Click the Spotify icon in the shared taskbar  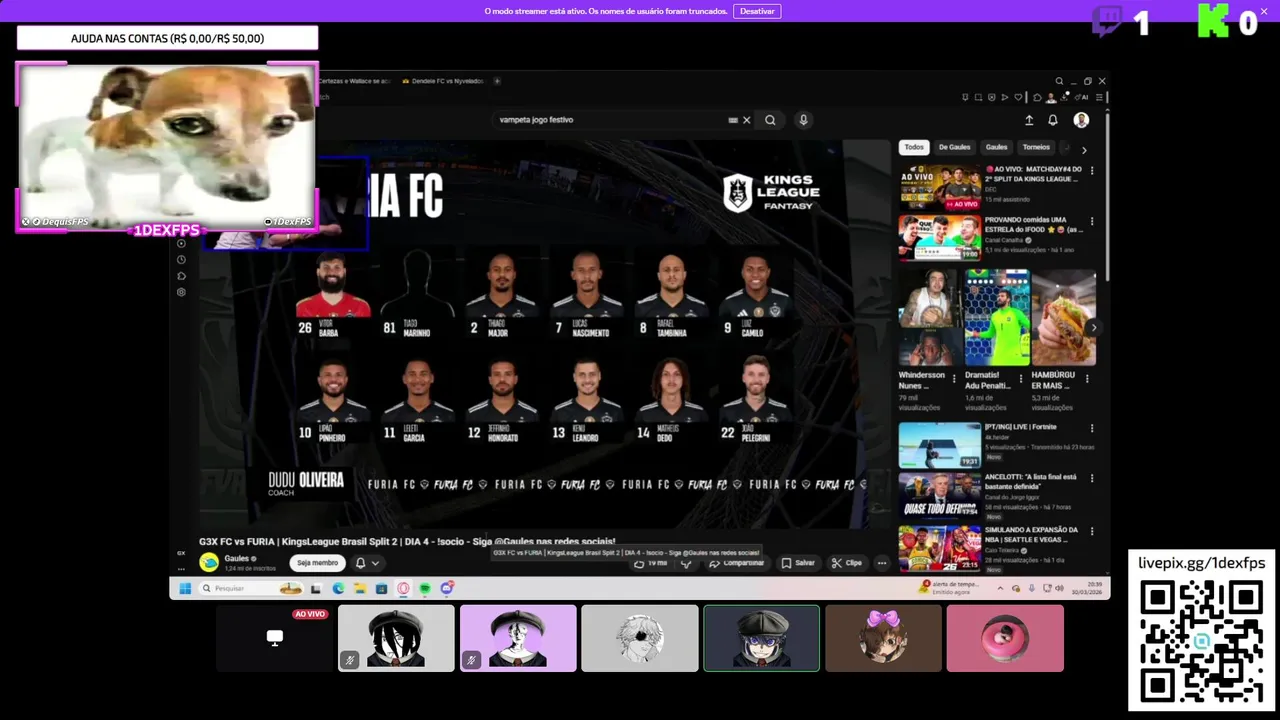[425, 588]
